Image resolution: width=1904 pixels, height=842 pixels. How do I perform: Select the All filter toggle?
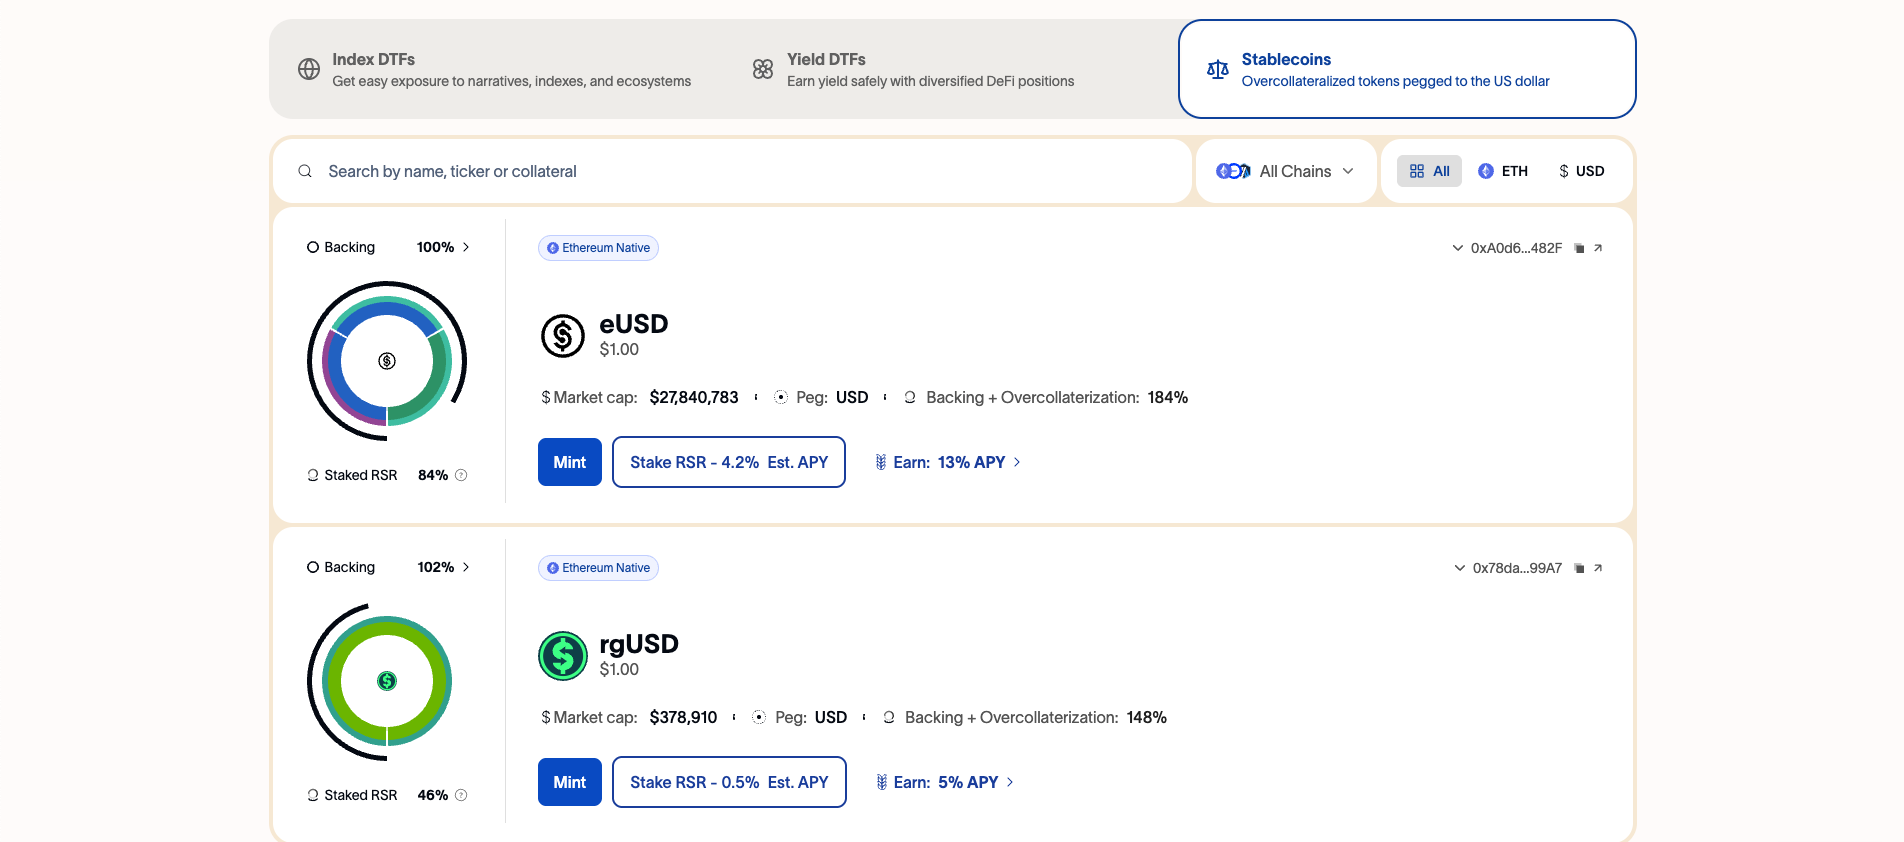pyautogui.click(x=1429, y=171)
